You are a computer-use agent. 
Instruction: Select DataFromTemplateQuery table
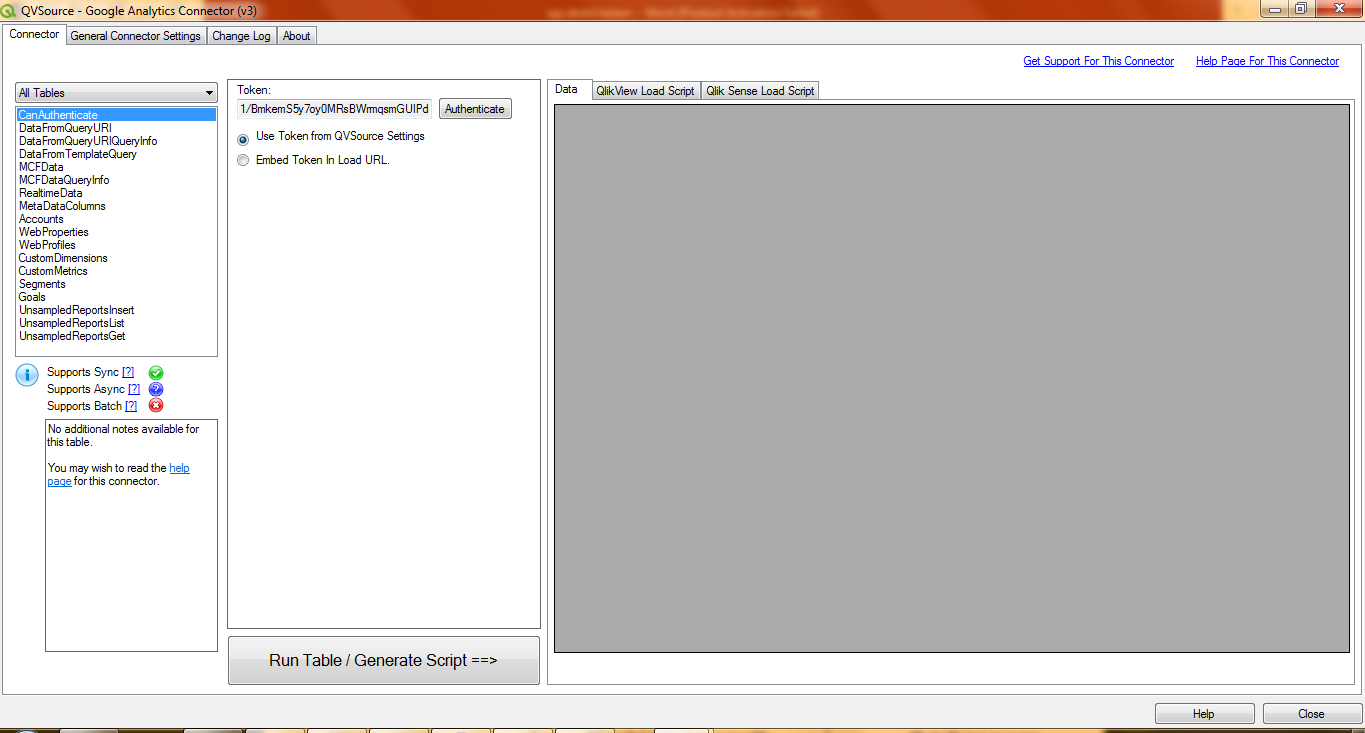coord(116,154)
